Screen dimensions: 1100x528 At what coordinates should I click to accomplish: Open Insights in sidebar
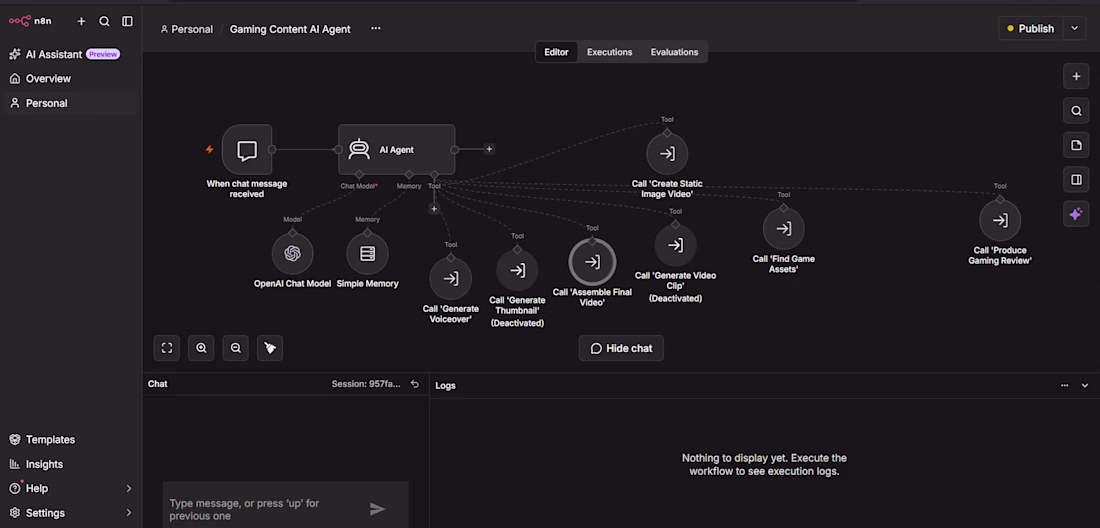(44, 464)
